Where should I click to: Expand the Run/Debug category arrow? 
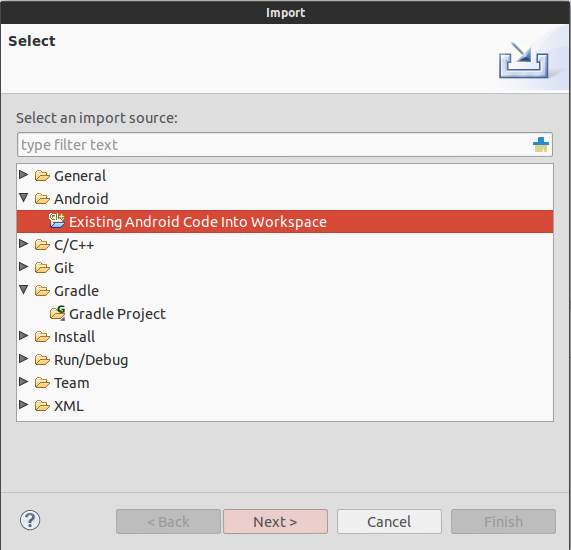(24, 358)
